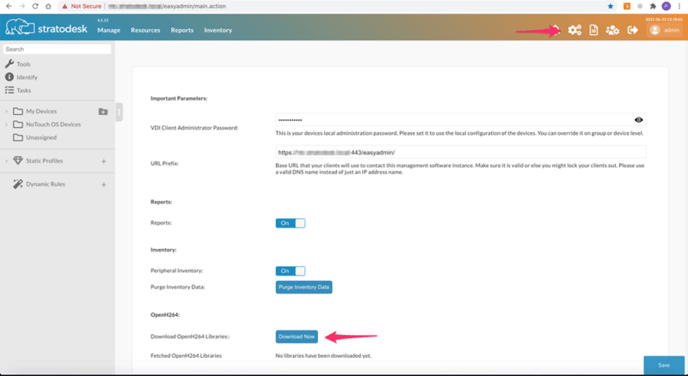This screenshot has height=376, width=688.
Task: Open the Inventory menu
Action: 218,30
